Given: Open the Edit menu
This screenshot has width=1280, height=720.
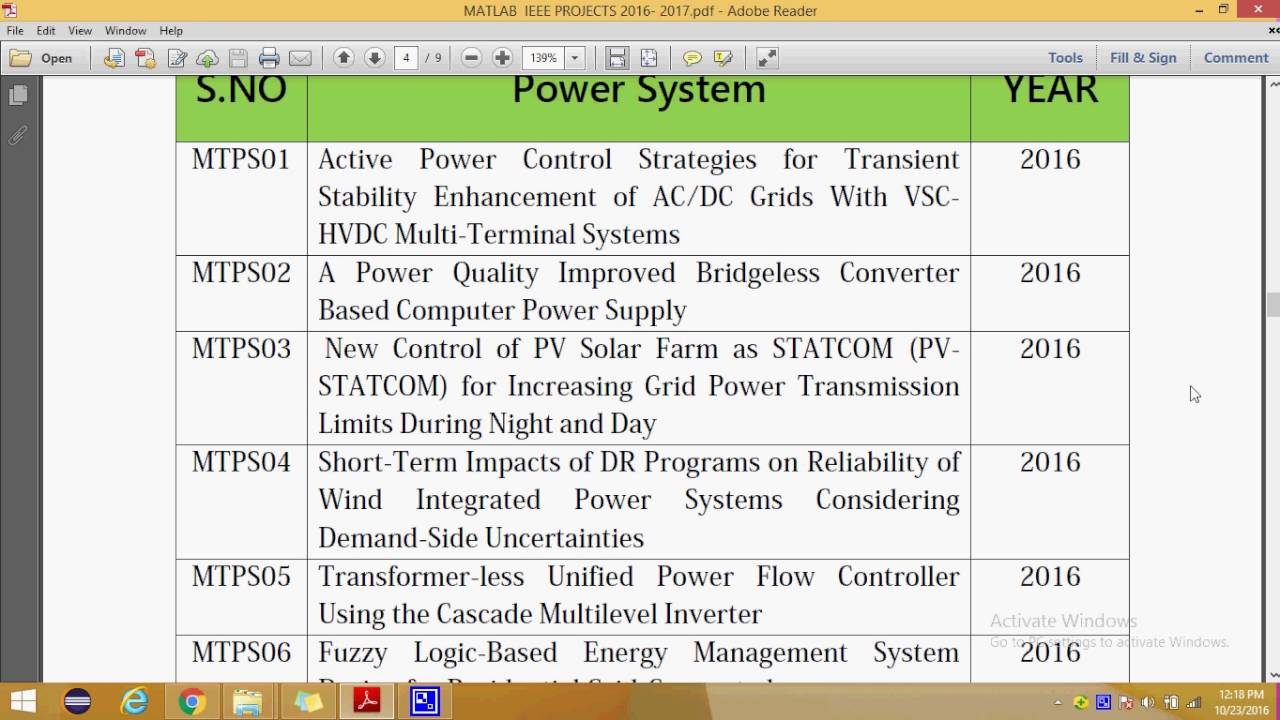Looking at the screenshot, I should click(46, 31).
